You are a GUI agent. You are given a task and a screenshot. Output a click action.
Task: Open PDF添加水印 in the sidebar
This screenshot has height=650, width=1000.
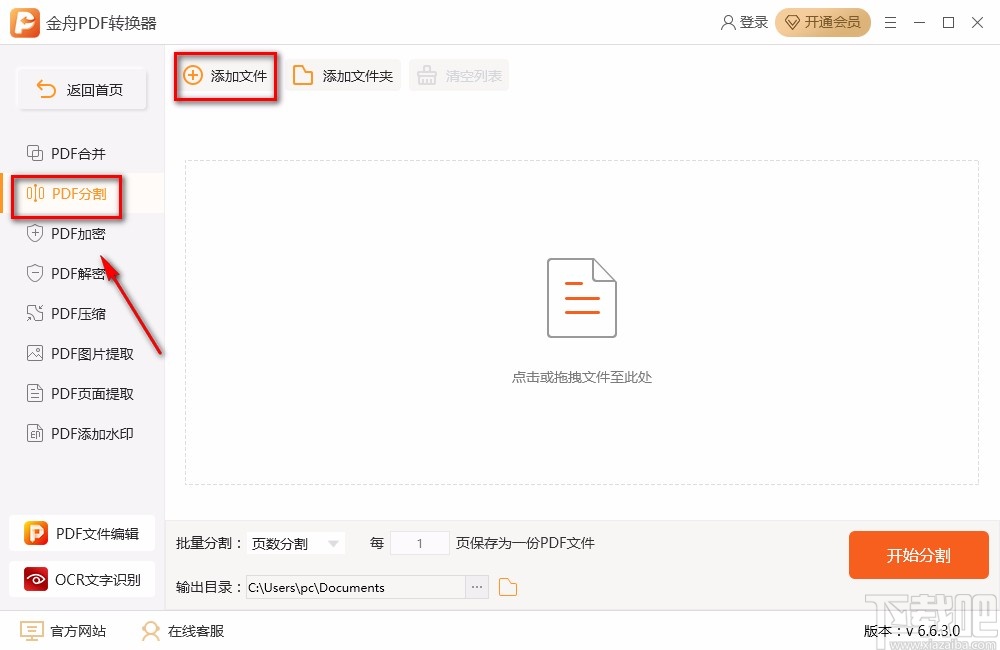pyautogui.click(x=82, y=433)
